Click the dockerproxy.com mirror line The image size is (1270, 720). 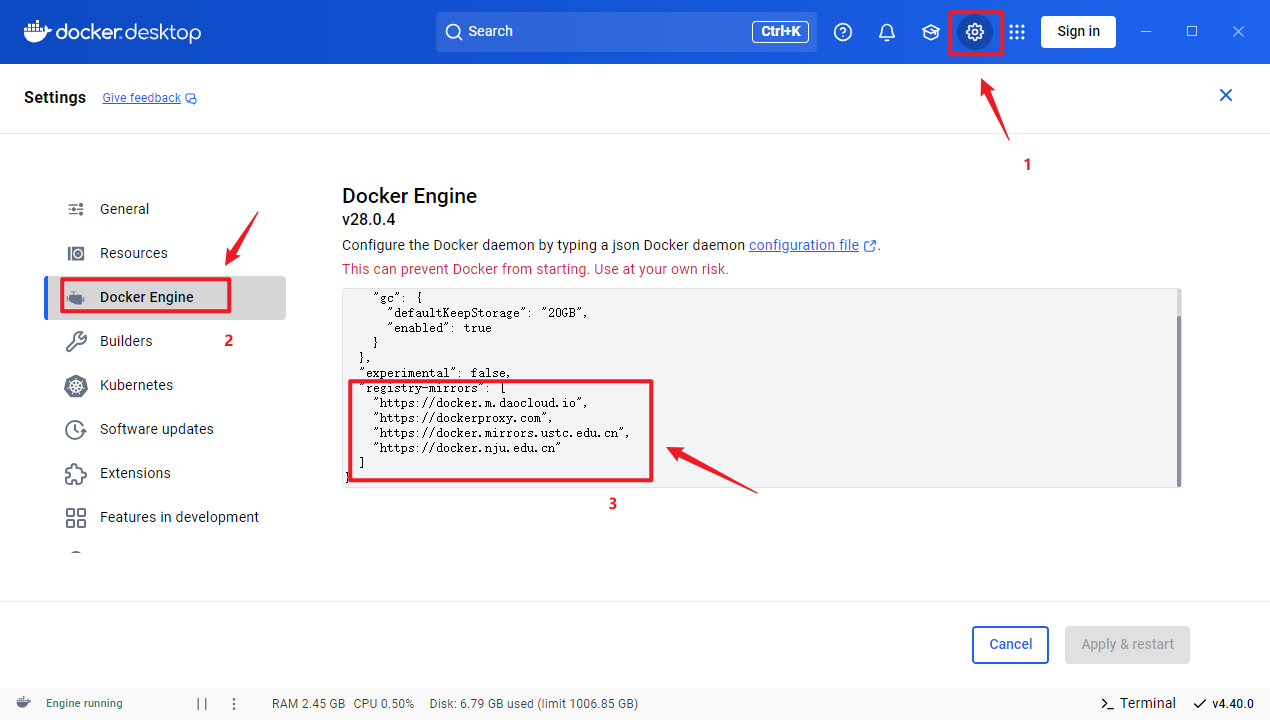click(x=462, y=418)
